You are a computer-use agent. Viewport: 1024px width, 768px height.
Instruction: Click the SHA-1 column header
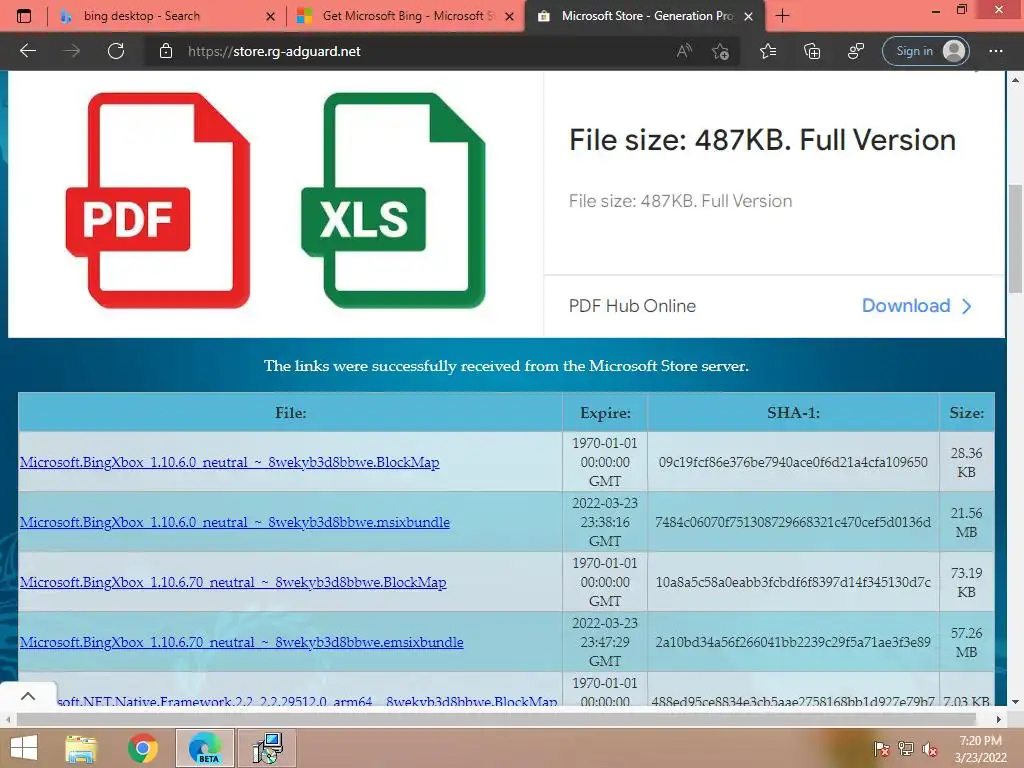point(793,412)
